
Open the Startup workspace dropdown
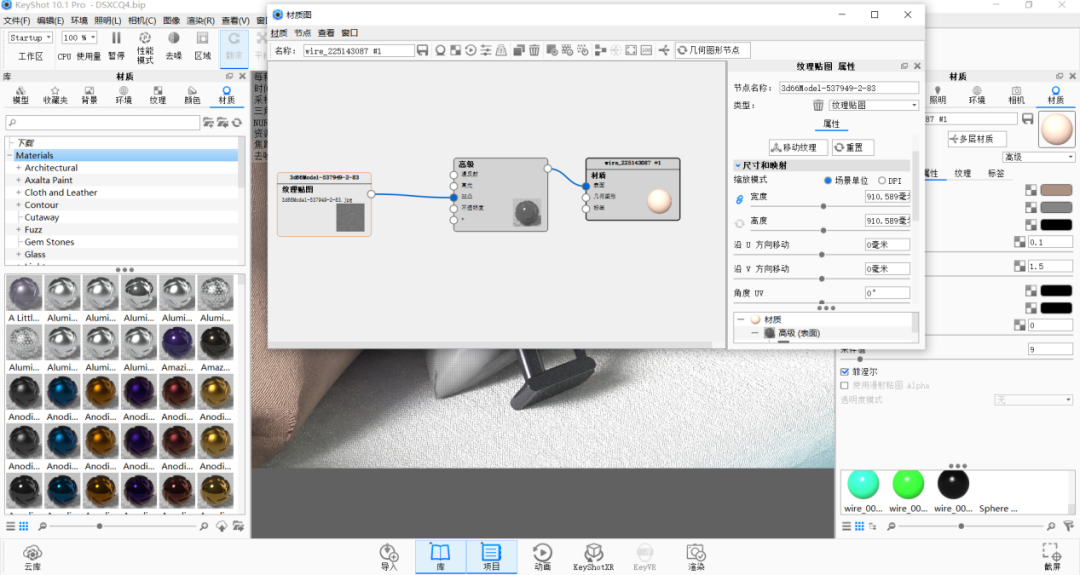click(x=30, y=38)
